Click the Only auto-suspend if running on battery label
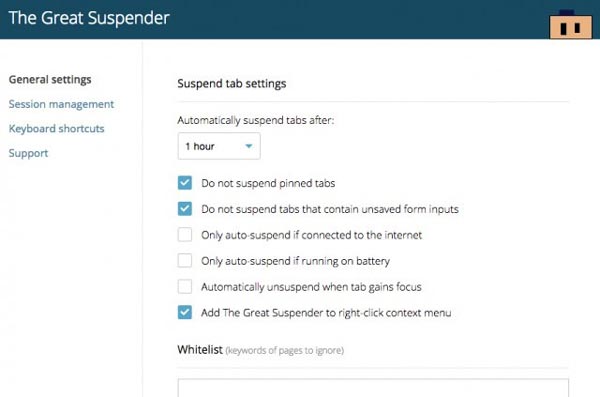Screen dimensions: 600x397 (x=295, y=261)
